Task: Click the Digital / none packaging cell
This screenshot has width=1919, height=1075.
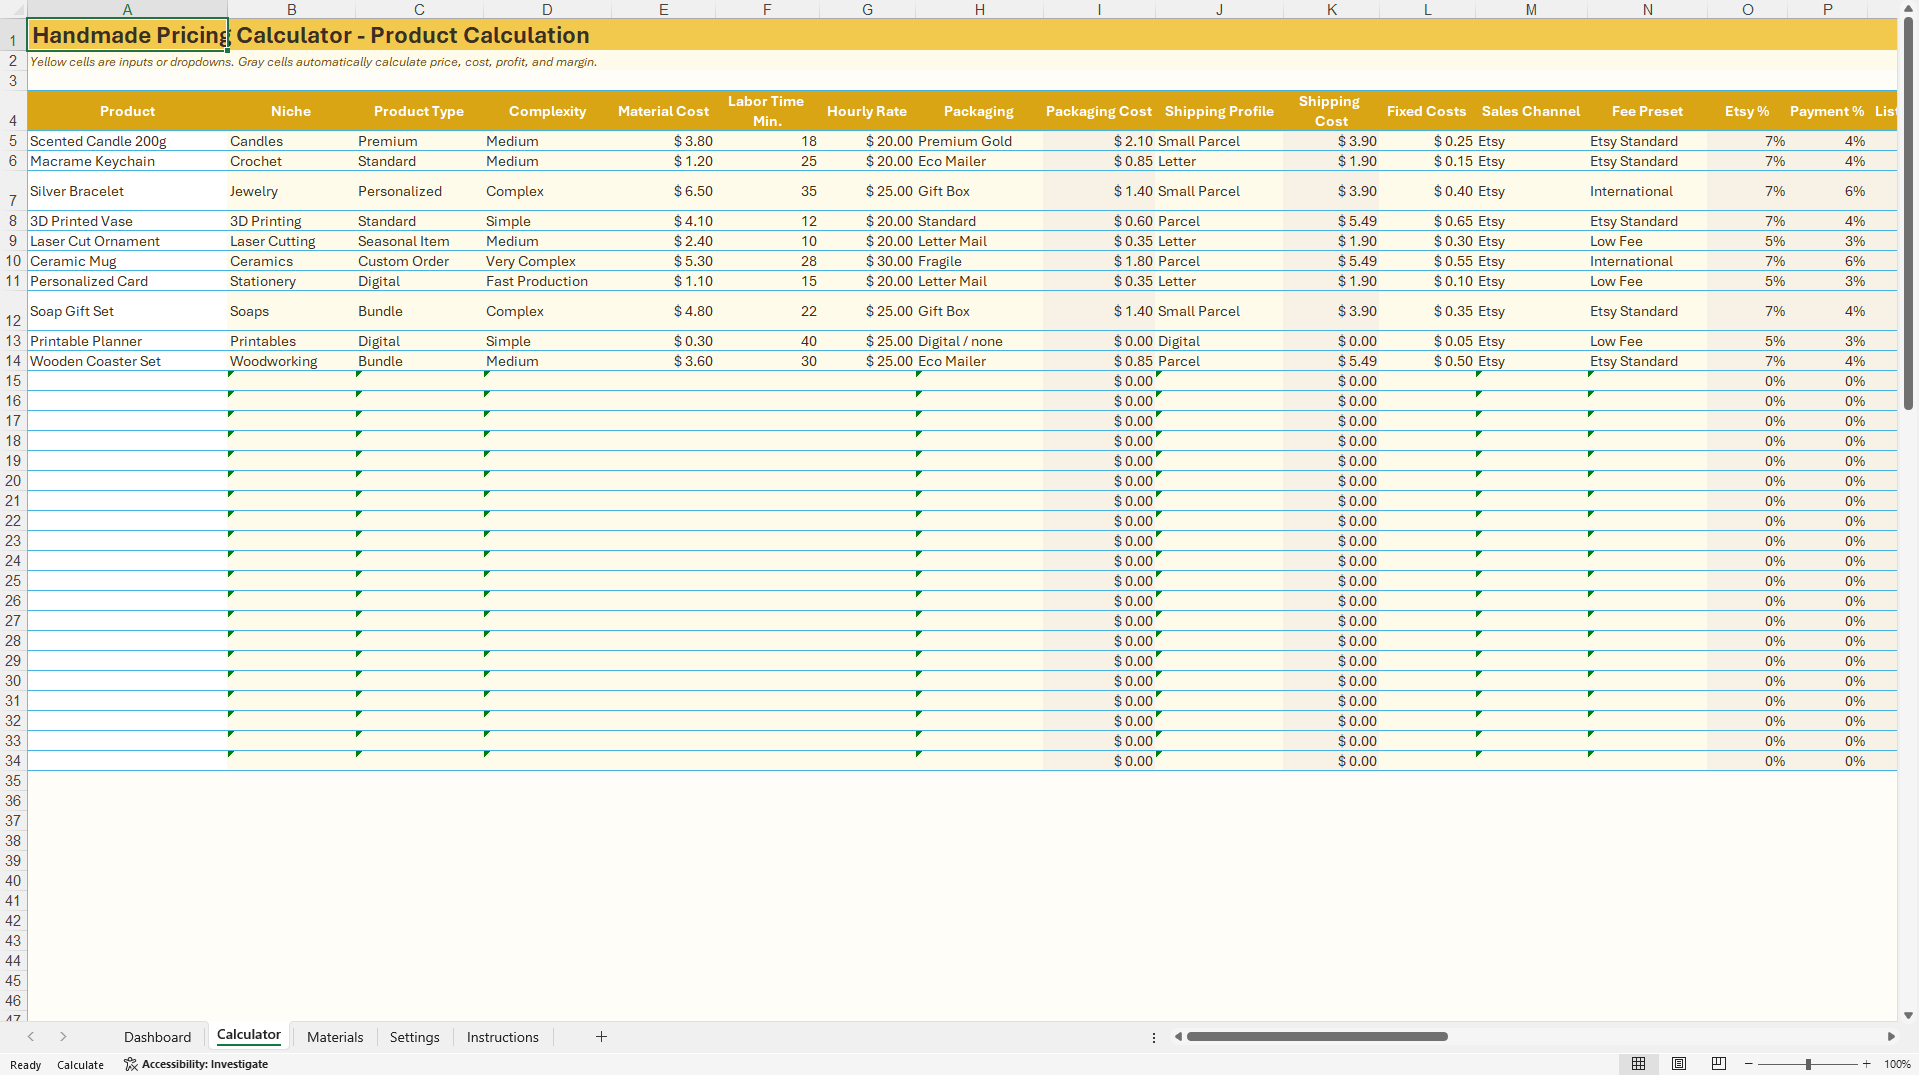Action: 979,341
